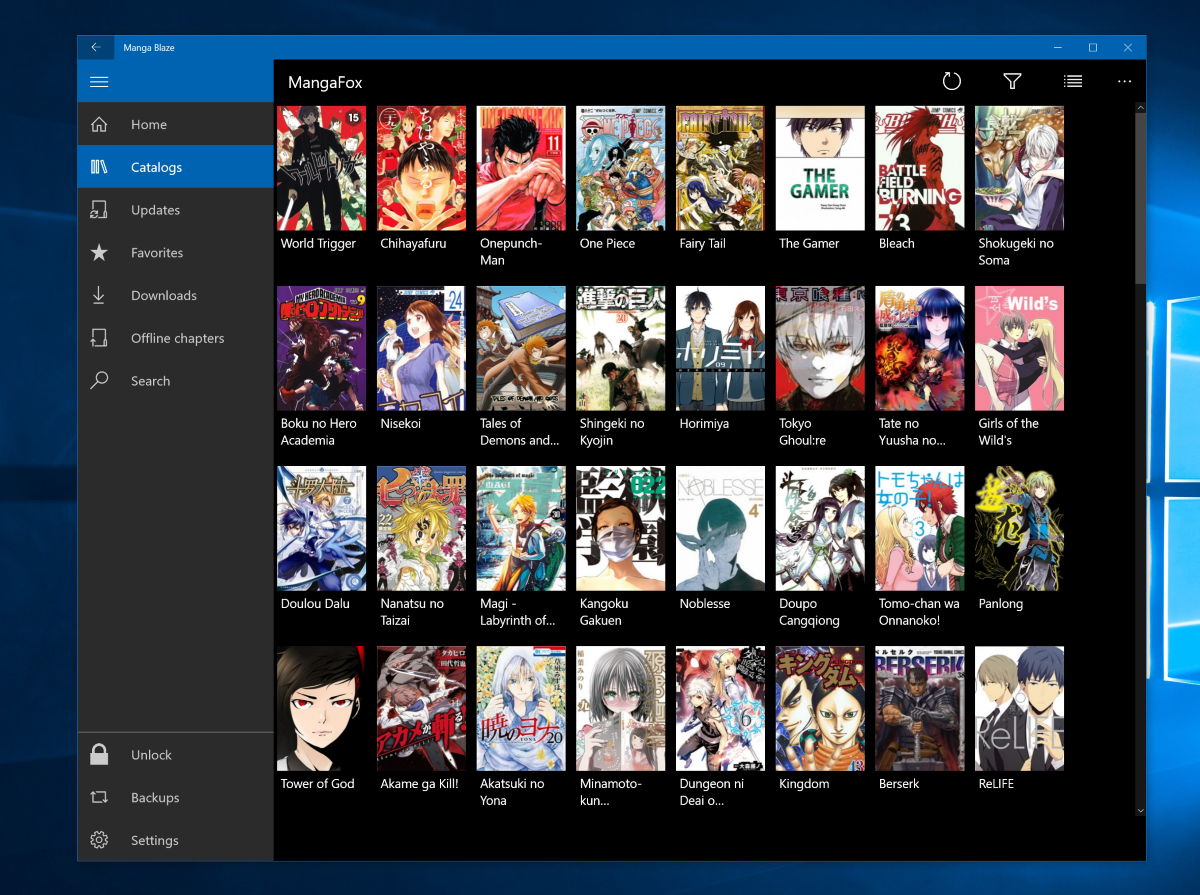Select Unlock label in sidebar

(152, 755)
